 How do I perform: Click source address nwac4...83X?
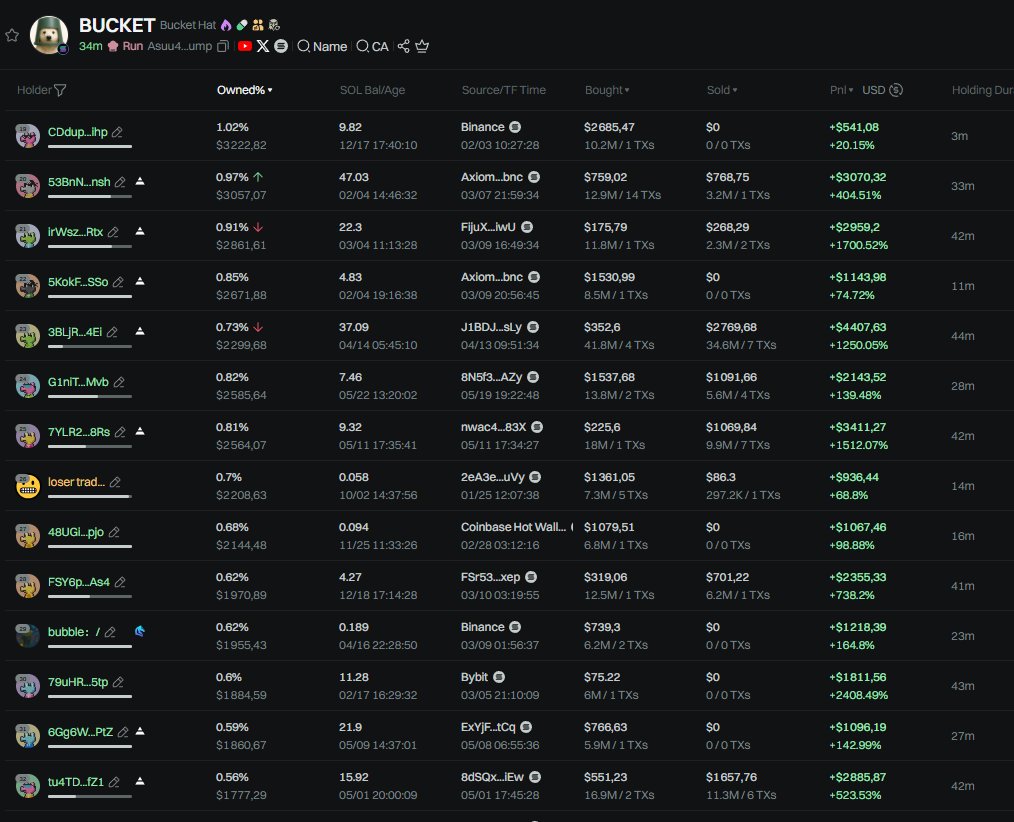[493, 427]
